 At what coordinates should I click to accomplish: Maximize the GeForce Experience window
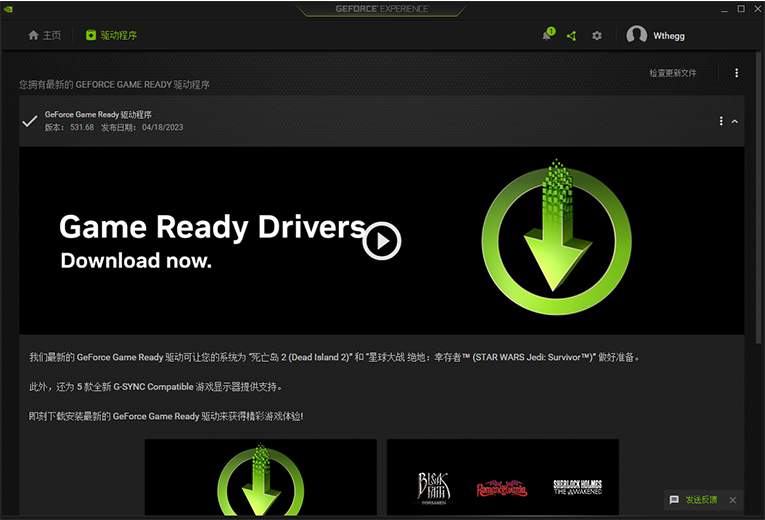741,9
